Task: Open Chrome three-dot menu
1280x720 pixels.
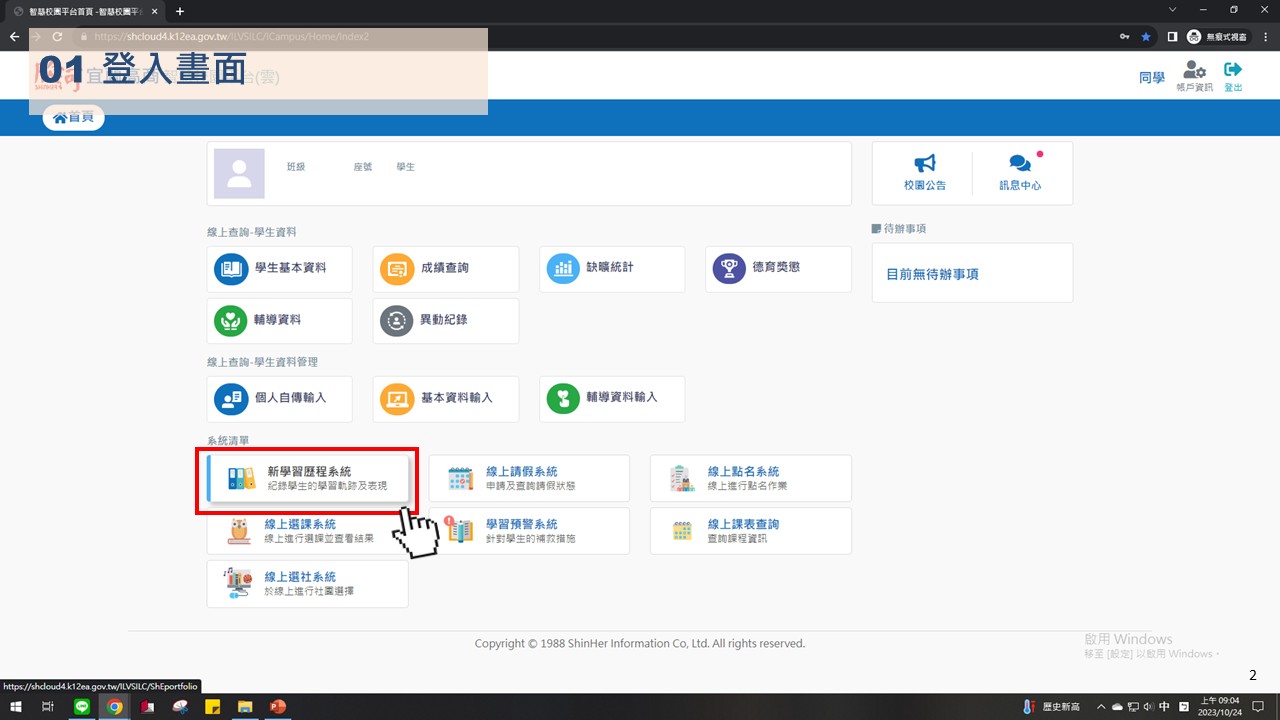Action: 1265,36
